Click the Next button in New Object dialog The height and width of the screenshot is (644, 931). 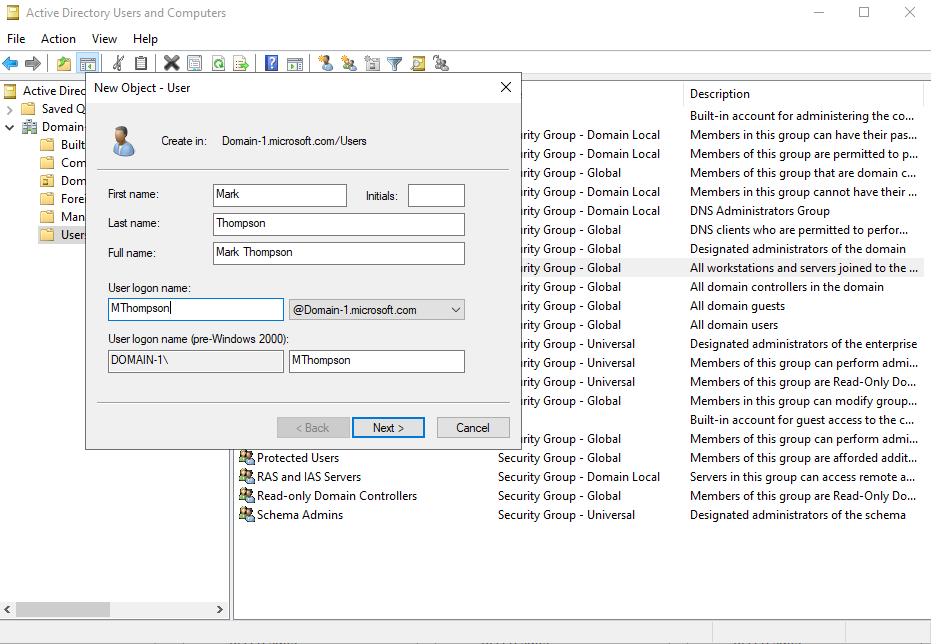[x=388, y=427]
